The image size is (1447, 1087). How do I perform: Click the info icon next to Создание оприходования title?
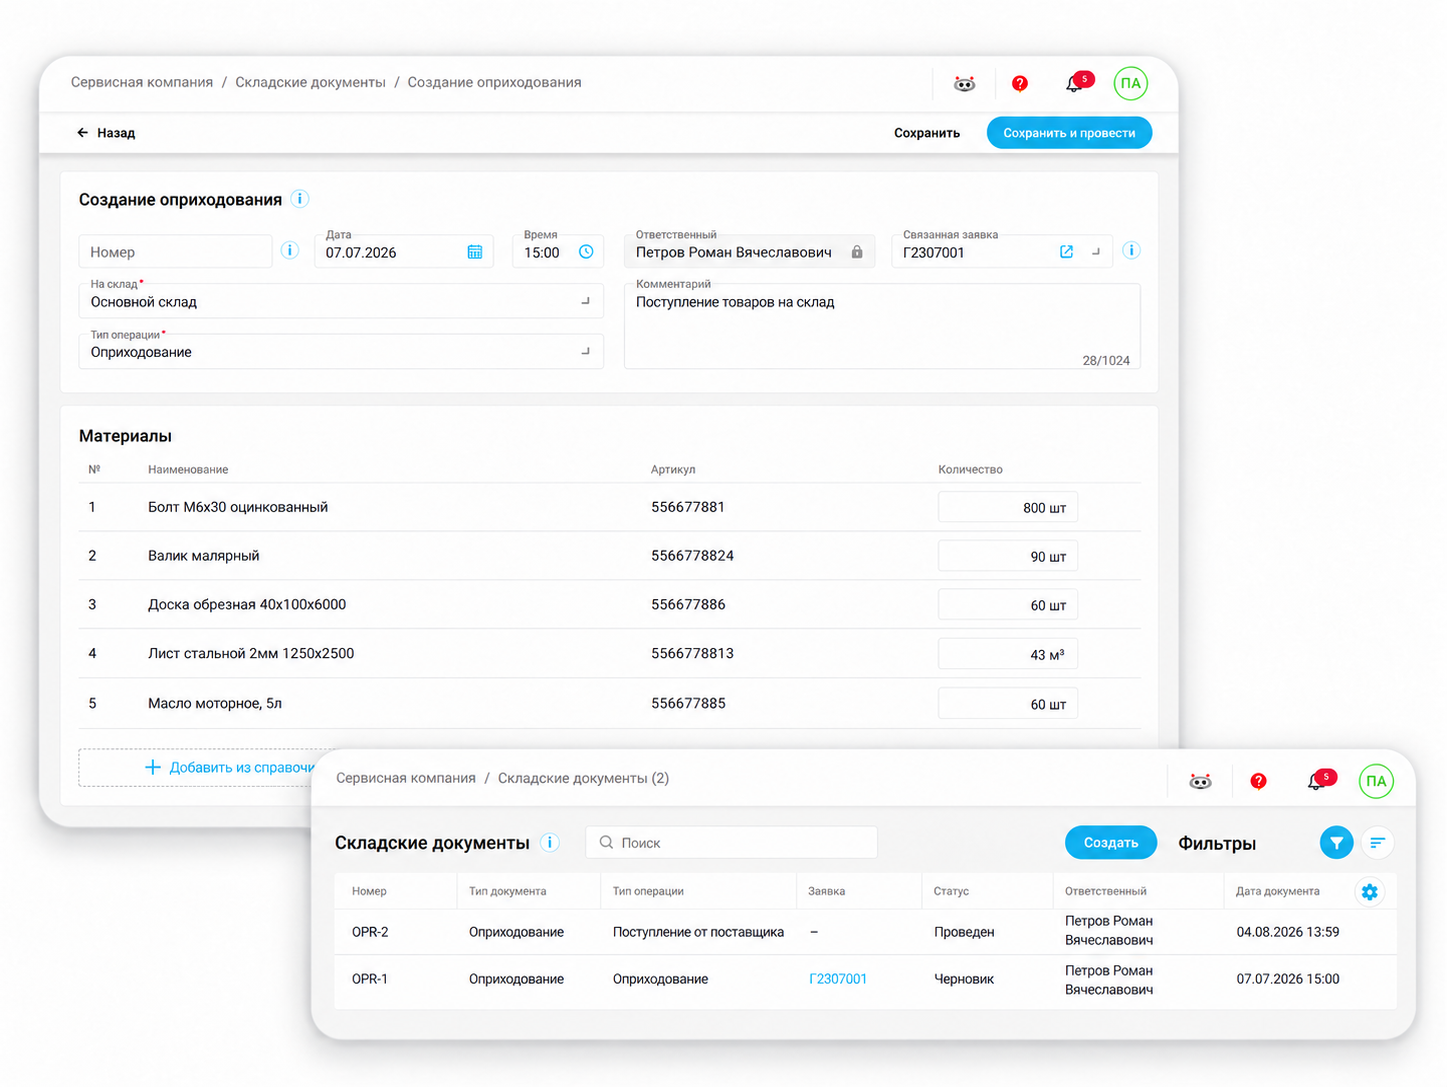[300, 199]
